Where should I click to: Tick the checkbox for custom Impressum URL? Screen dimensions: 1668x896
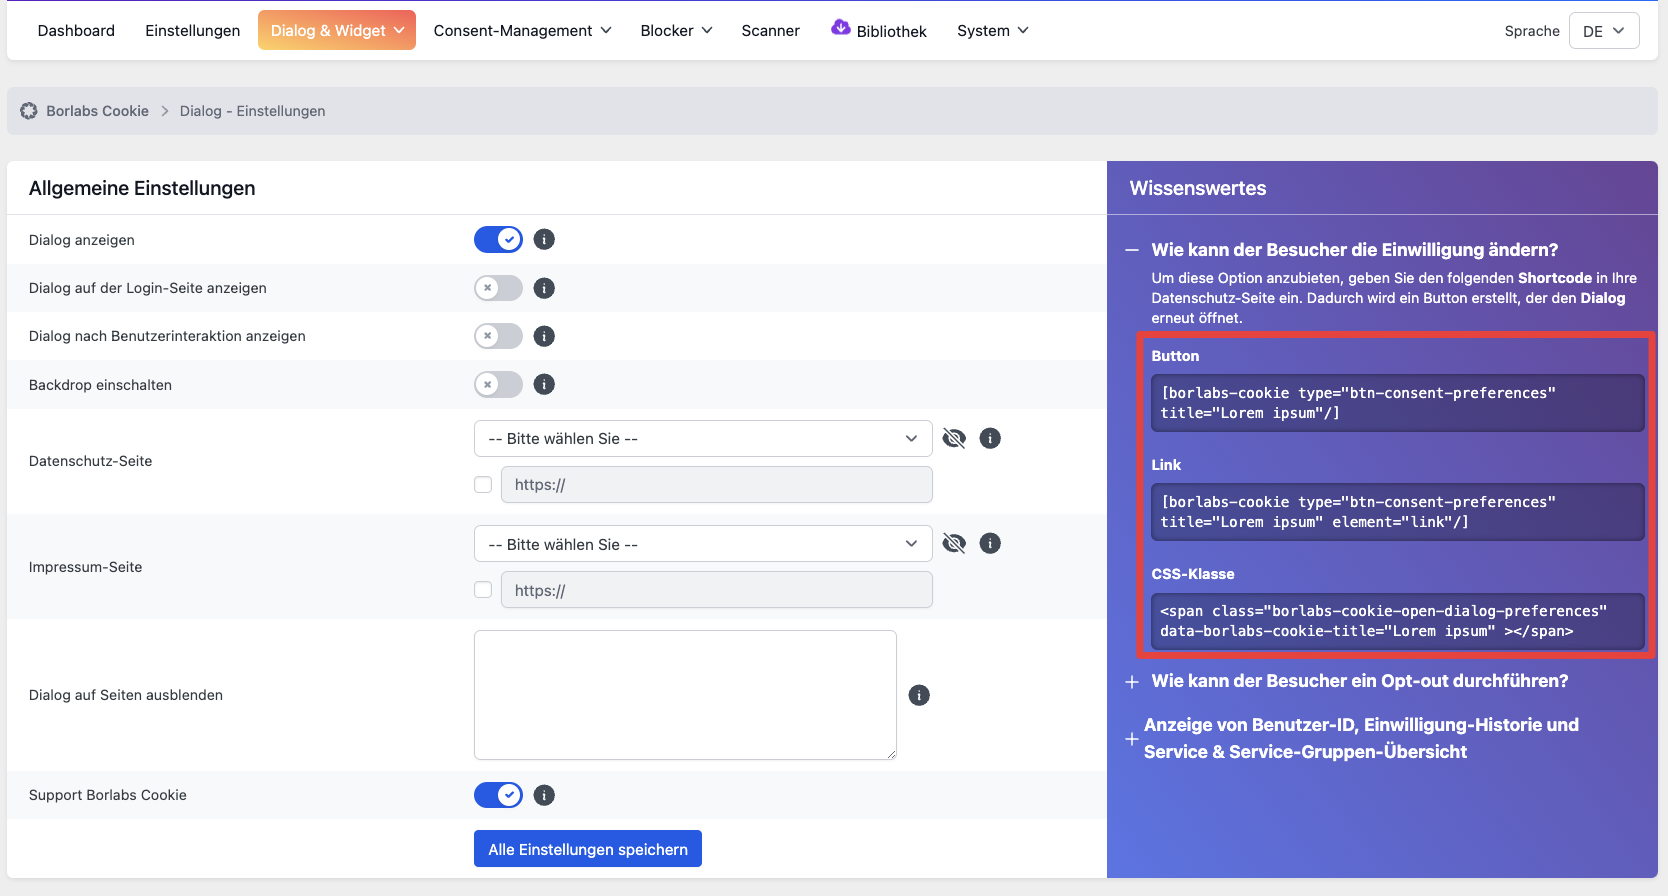tap(483, 590)
